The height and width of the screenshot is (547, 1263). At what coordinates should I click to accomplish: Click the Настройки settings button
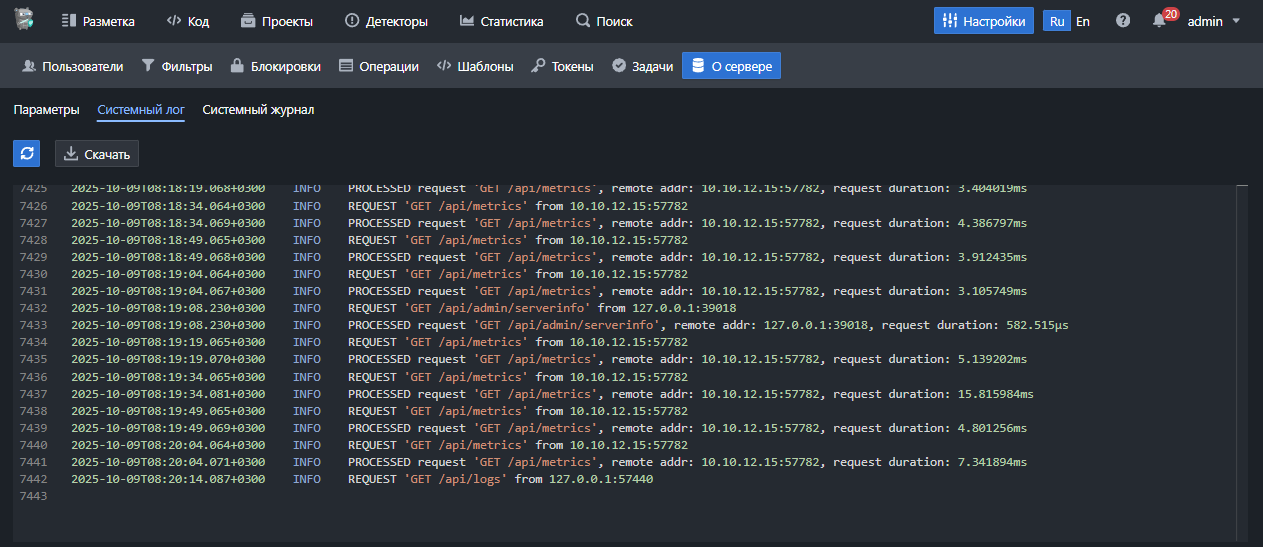(x=983, y=21)
